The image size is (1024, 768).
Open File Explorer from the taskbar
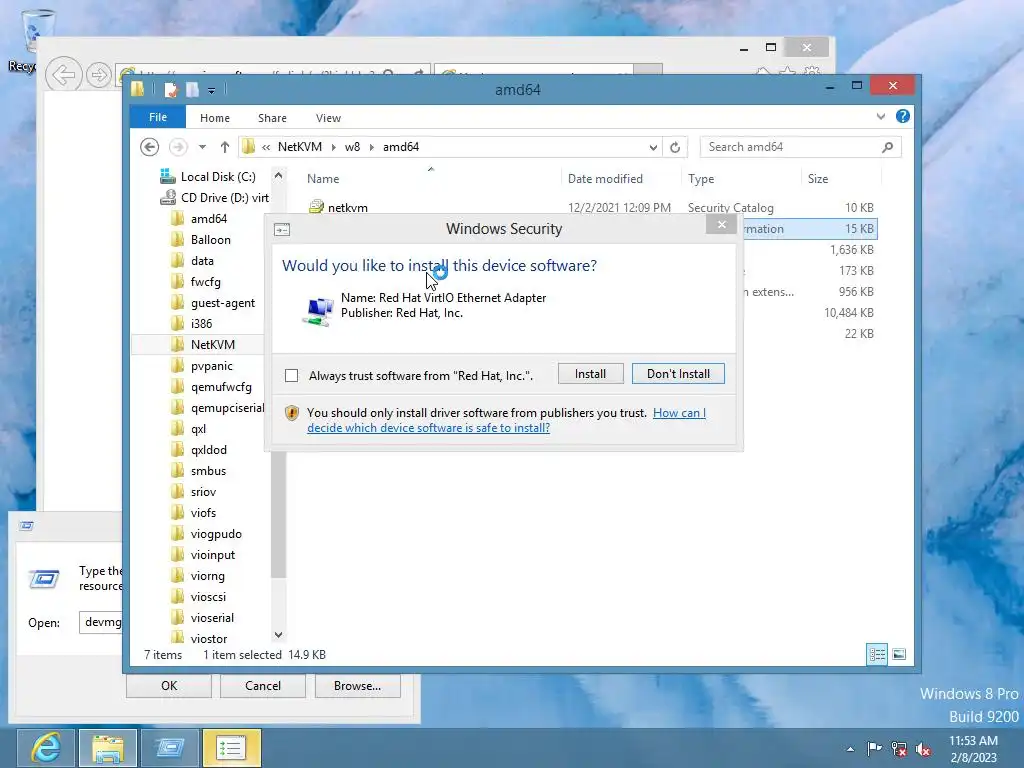coord(108,748)
